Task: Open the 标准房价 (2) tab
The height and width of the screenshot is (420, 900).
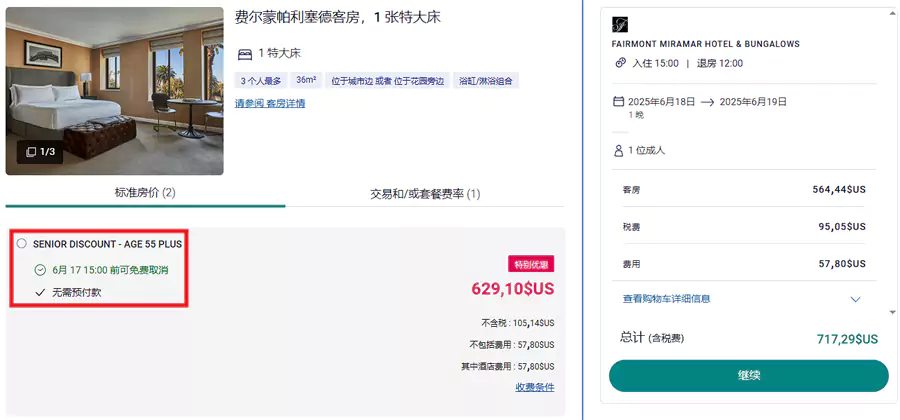Action: coord(145,193)
